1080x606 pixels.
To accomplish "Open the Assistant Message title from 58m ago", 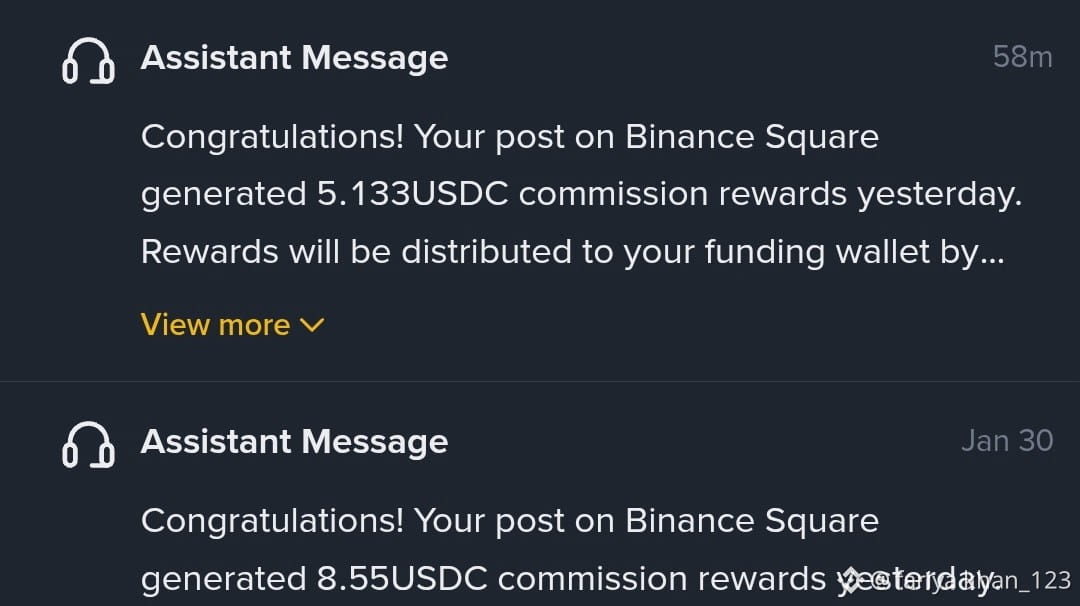I will click(294, 58).
